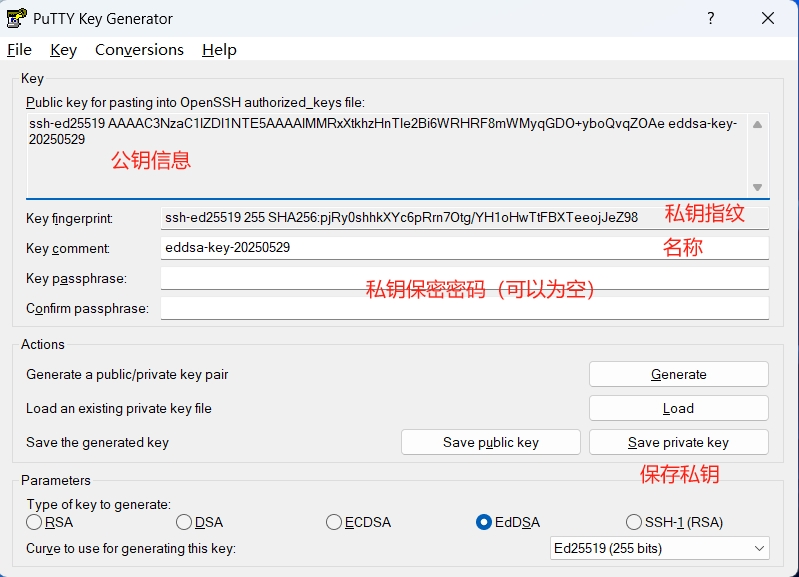
Task: Open the Conversions menu
Action: coord(139,49)
